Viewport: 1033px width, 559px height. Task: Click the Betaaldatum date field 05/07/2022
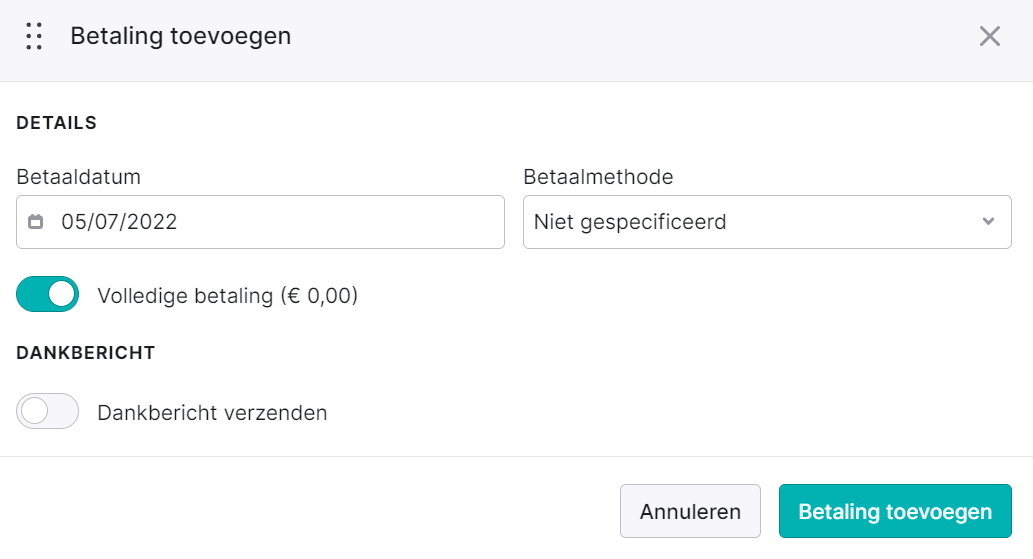coord(260,222)
